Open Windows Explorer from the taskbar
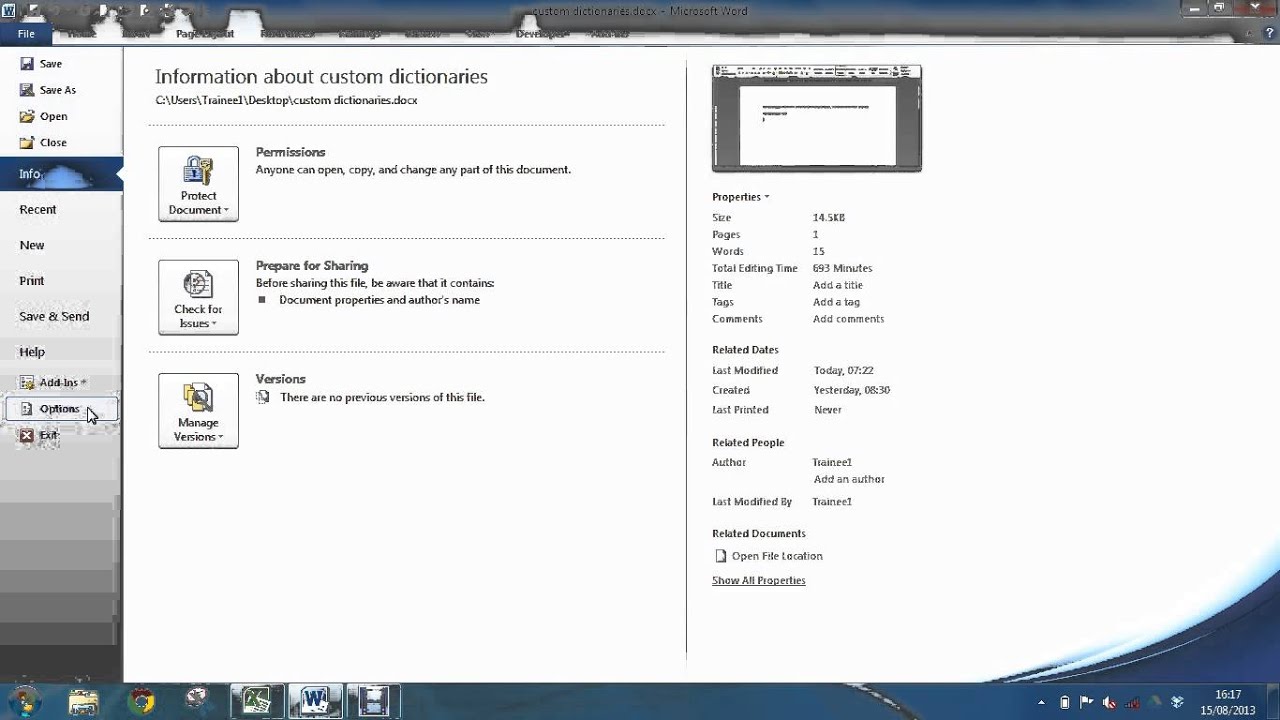Image resolution: width=1280 pixels, height=720 pixels. coord(84,701)
